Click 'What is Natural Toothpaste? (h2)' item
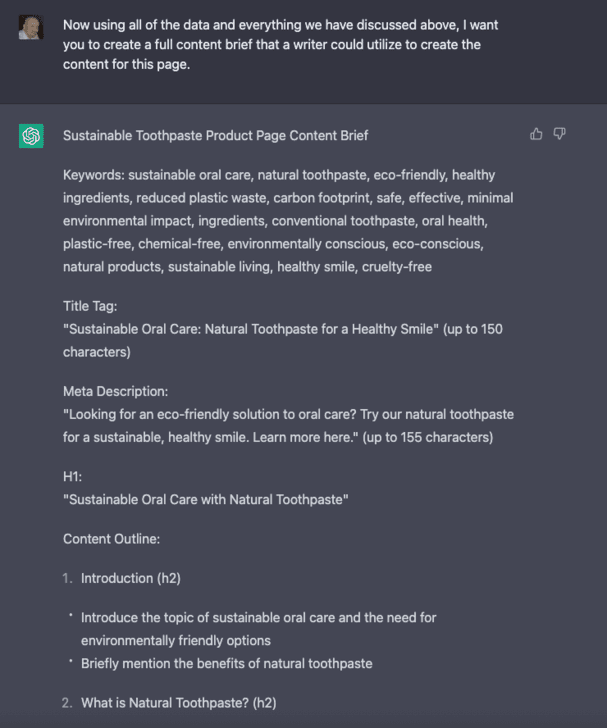 coord(179,703)
